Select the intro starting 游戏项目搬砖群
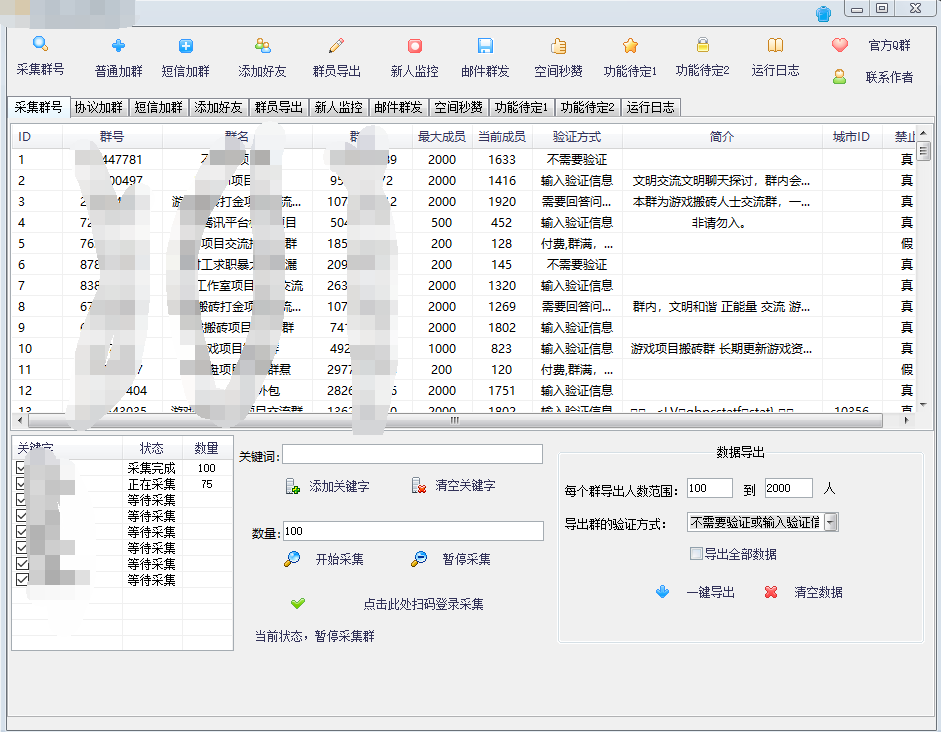The image size is (941, 732). point(722,349)
